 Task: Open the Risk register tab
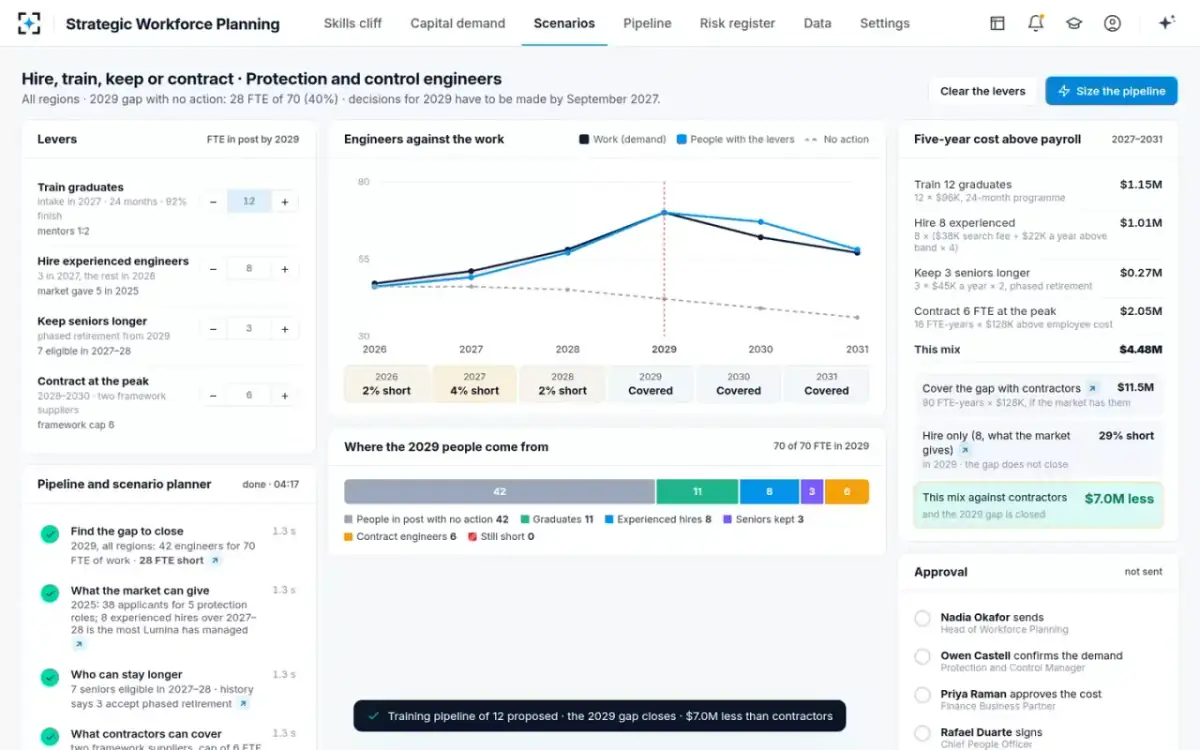point(737,23)
